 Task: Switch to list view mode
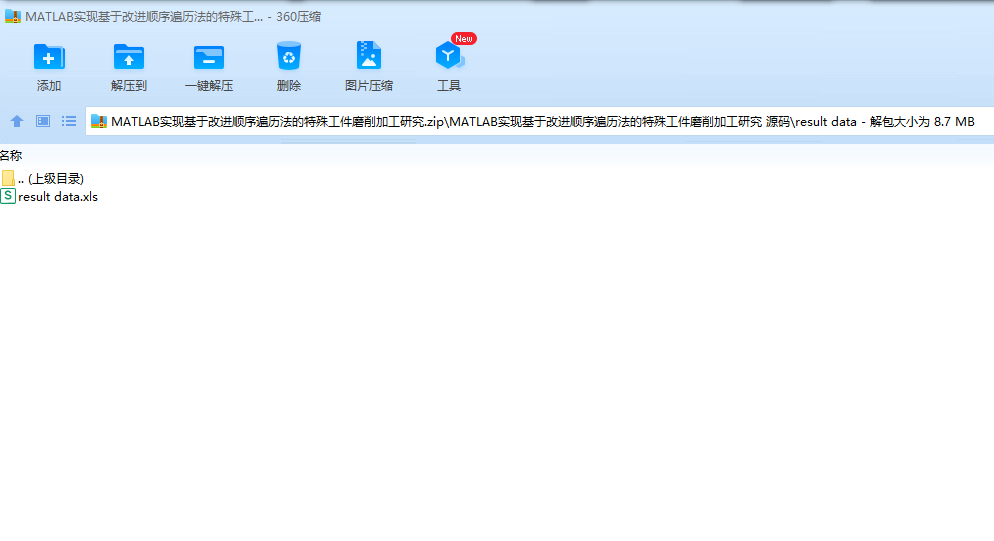tap(69, 121)
